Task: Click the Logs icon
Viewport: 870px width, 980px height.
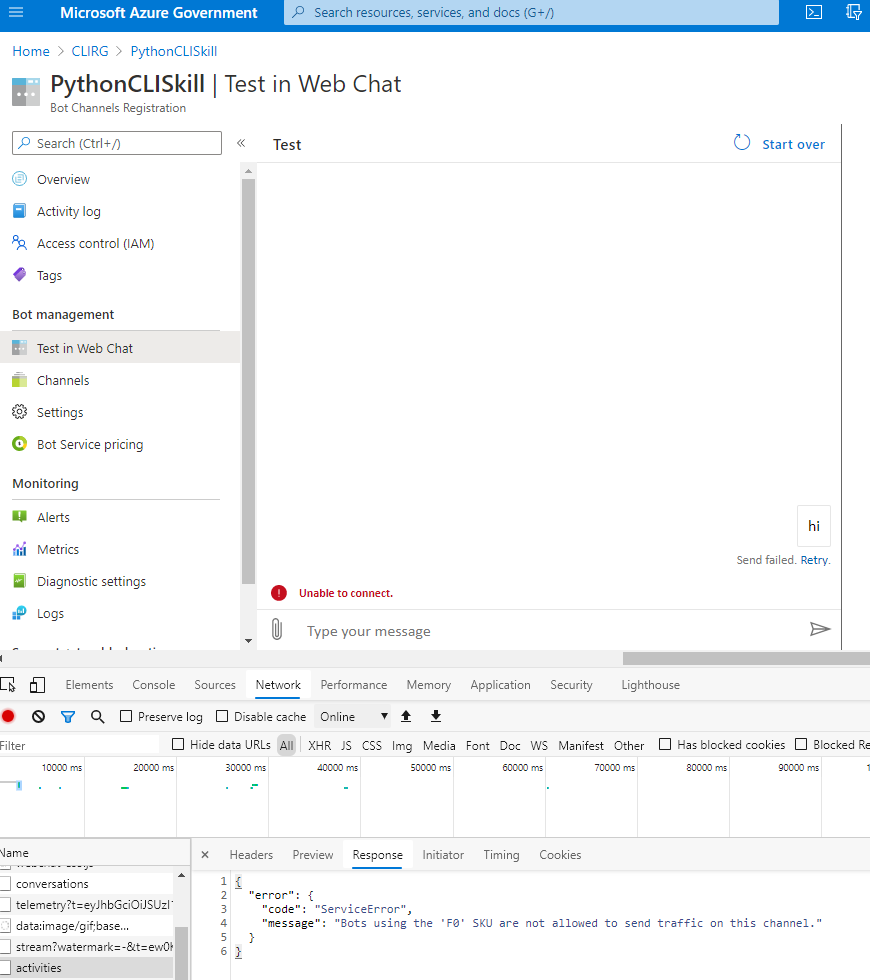Action: click(20, 613)
